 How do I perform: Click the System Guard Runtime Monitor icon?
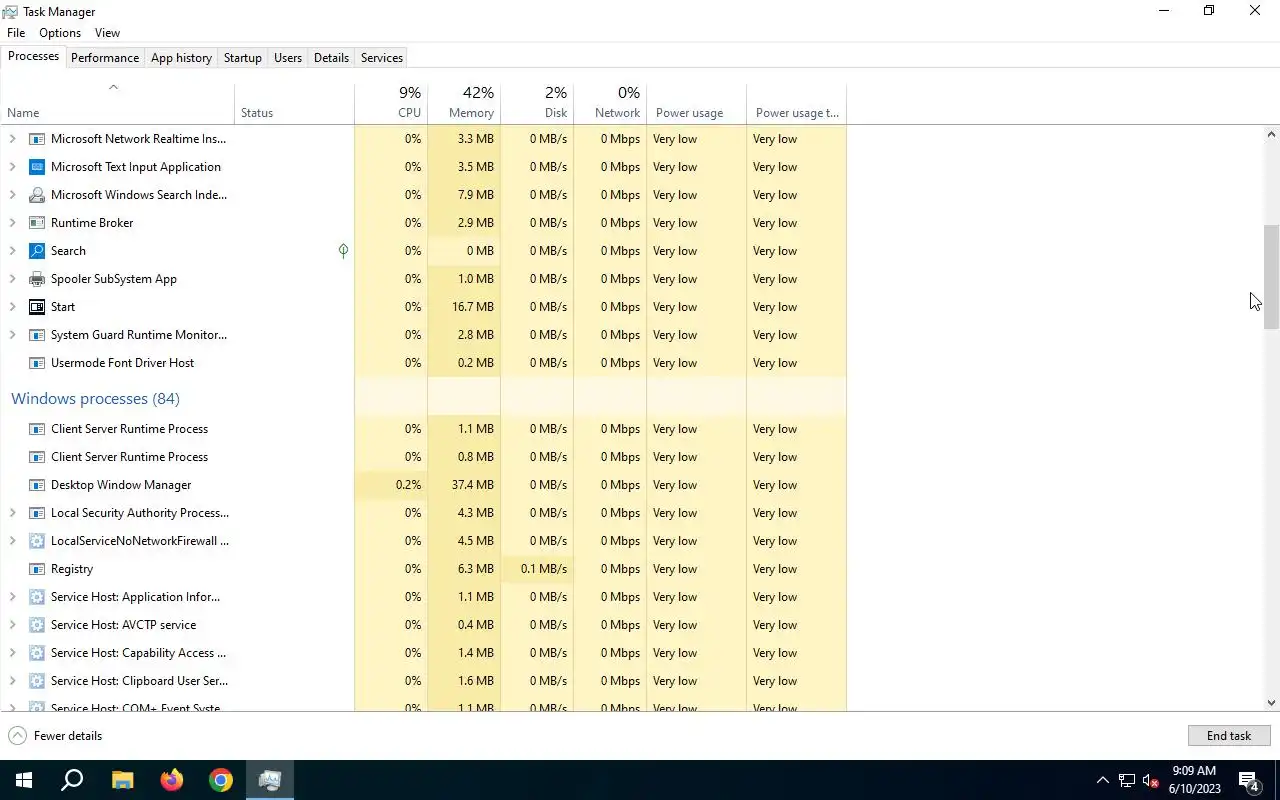(37, 335)
